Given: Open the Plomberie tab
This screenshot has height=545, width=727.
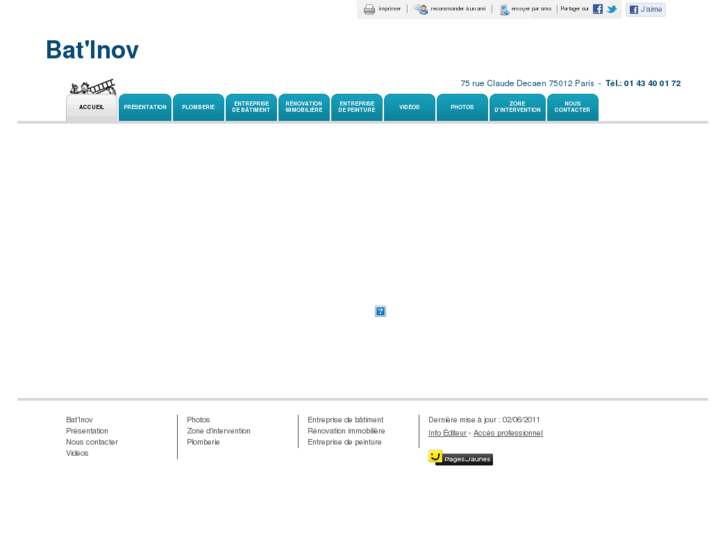Looking at the screenshot, I should point(198,107).
